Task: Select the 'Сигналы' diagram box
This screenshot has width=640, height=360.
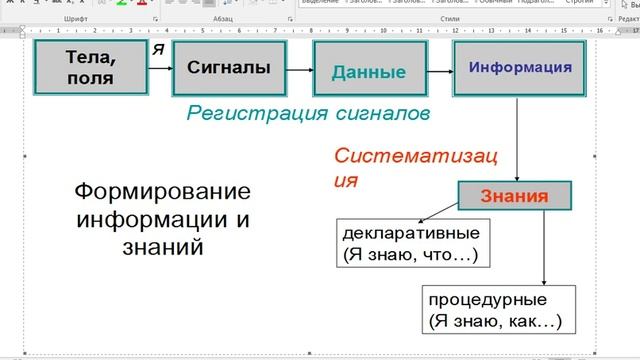Action: 229,68
